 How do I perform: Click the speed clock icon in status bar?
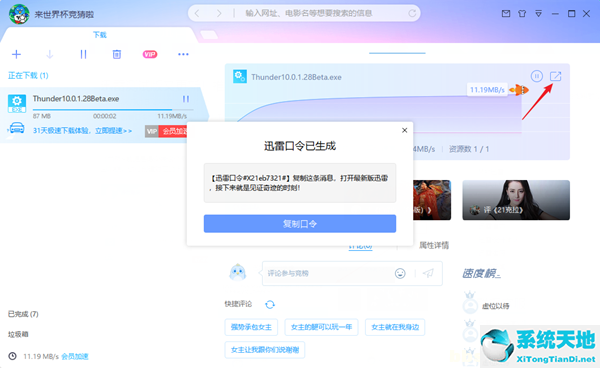click(x=13, y=356)
